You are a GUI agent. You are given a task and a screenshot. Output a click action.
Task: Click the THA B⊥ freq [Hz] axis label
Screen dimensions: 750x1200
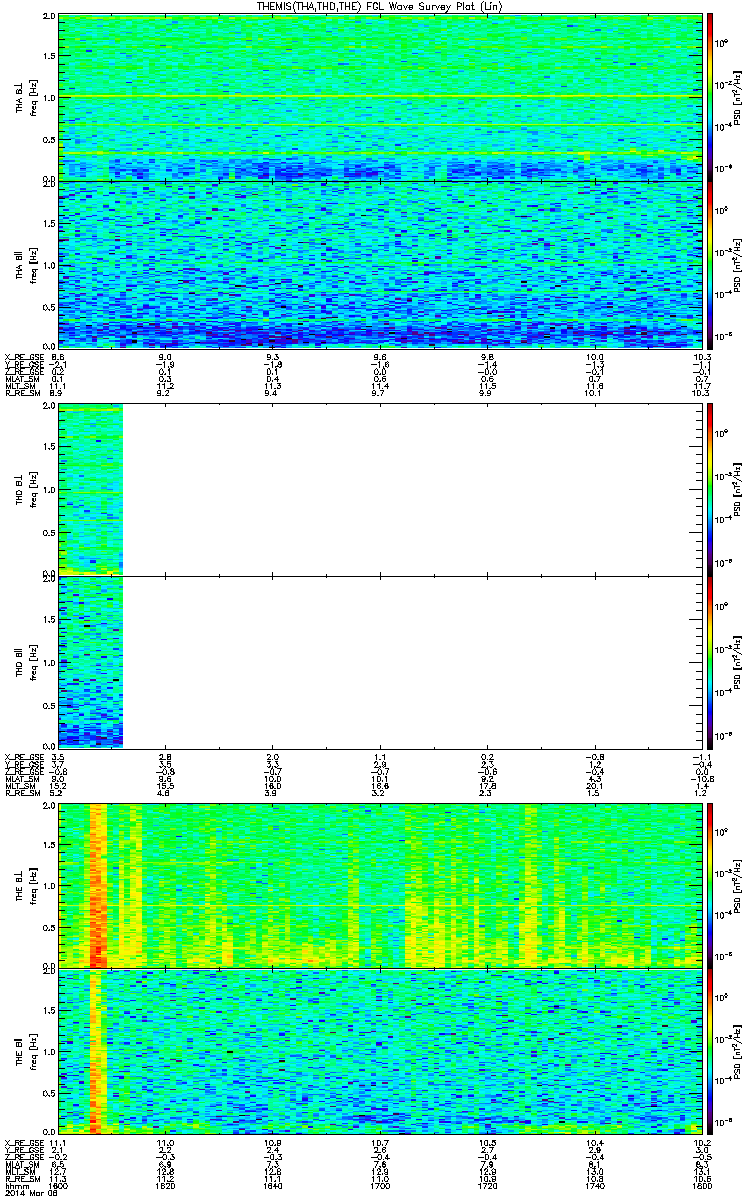click(34, 97)
